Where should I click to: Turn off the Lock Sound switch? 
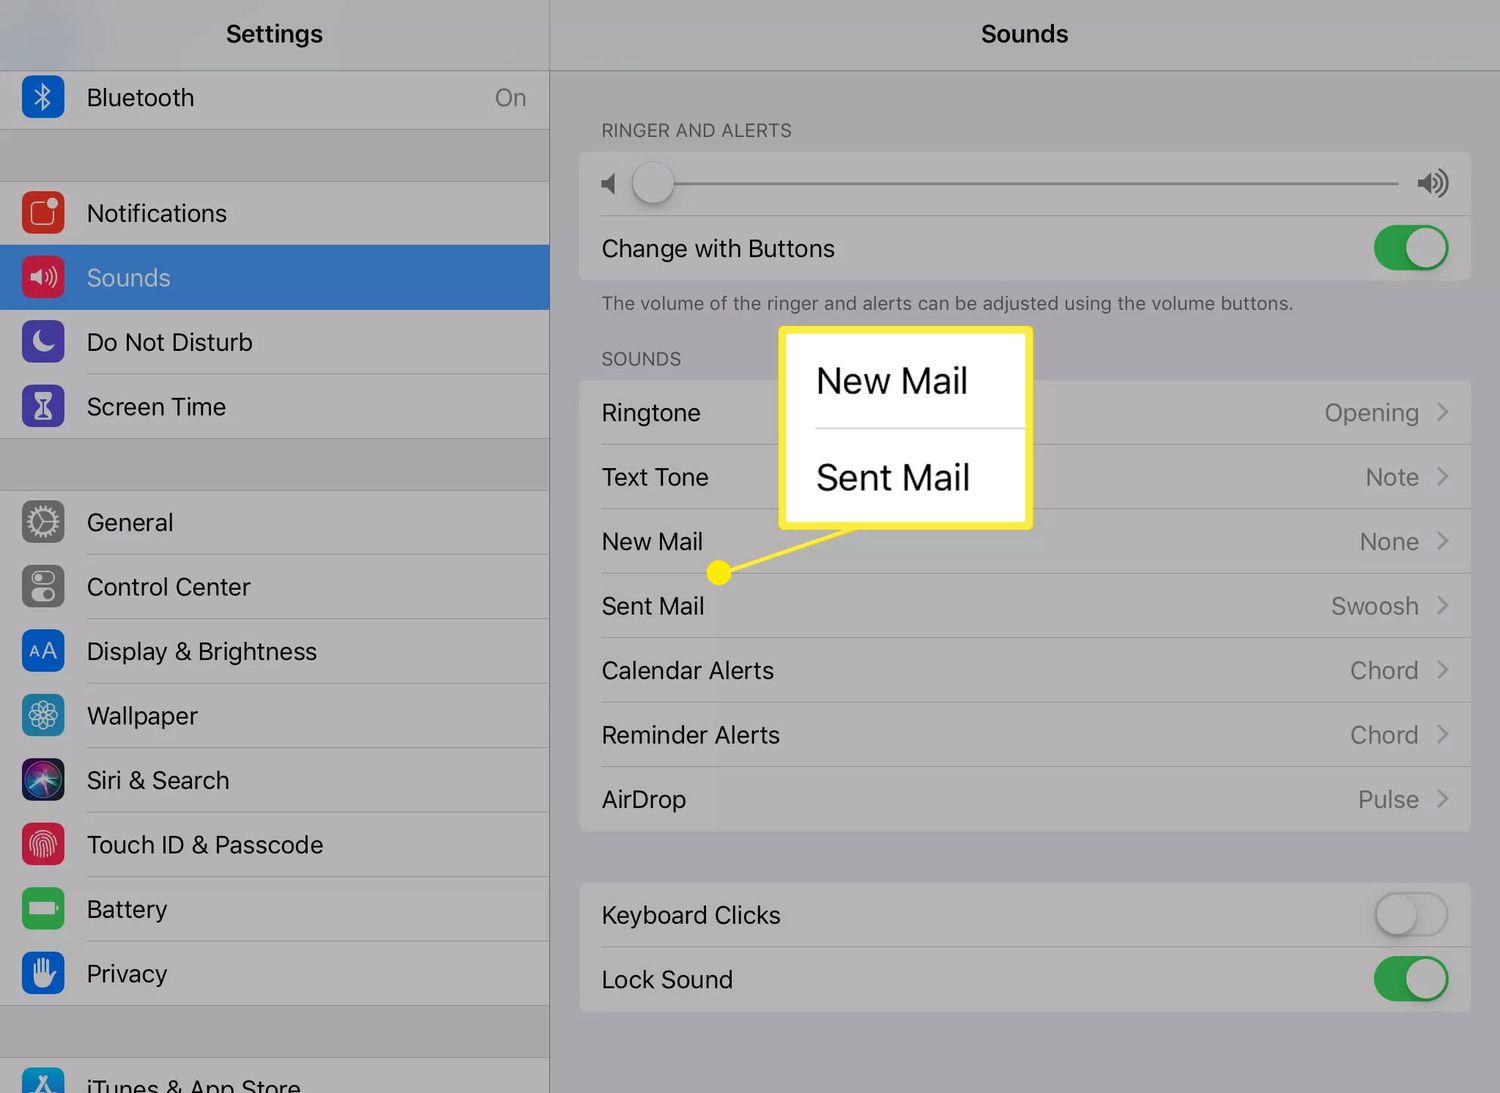tap(1410, 979)
